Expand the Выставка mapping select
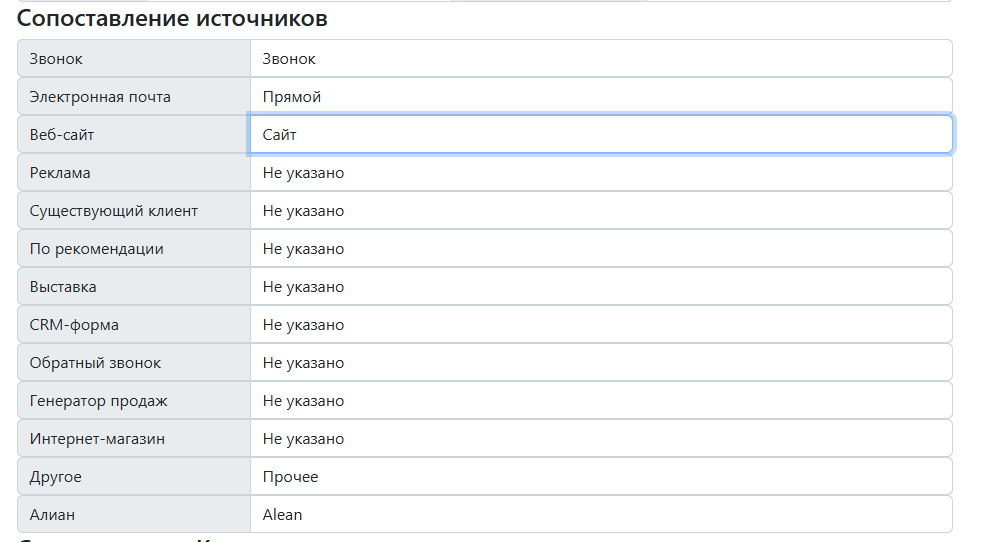The height and width of the screenshot is (542, 984). coord(601,287)
